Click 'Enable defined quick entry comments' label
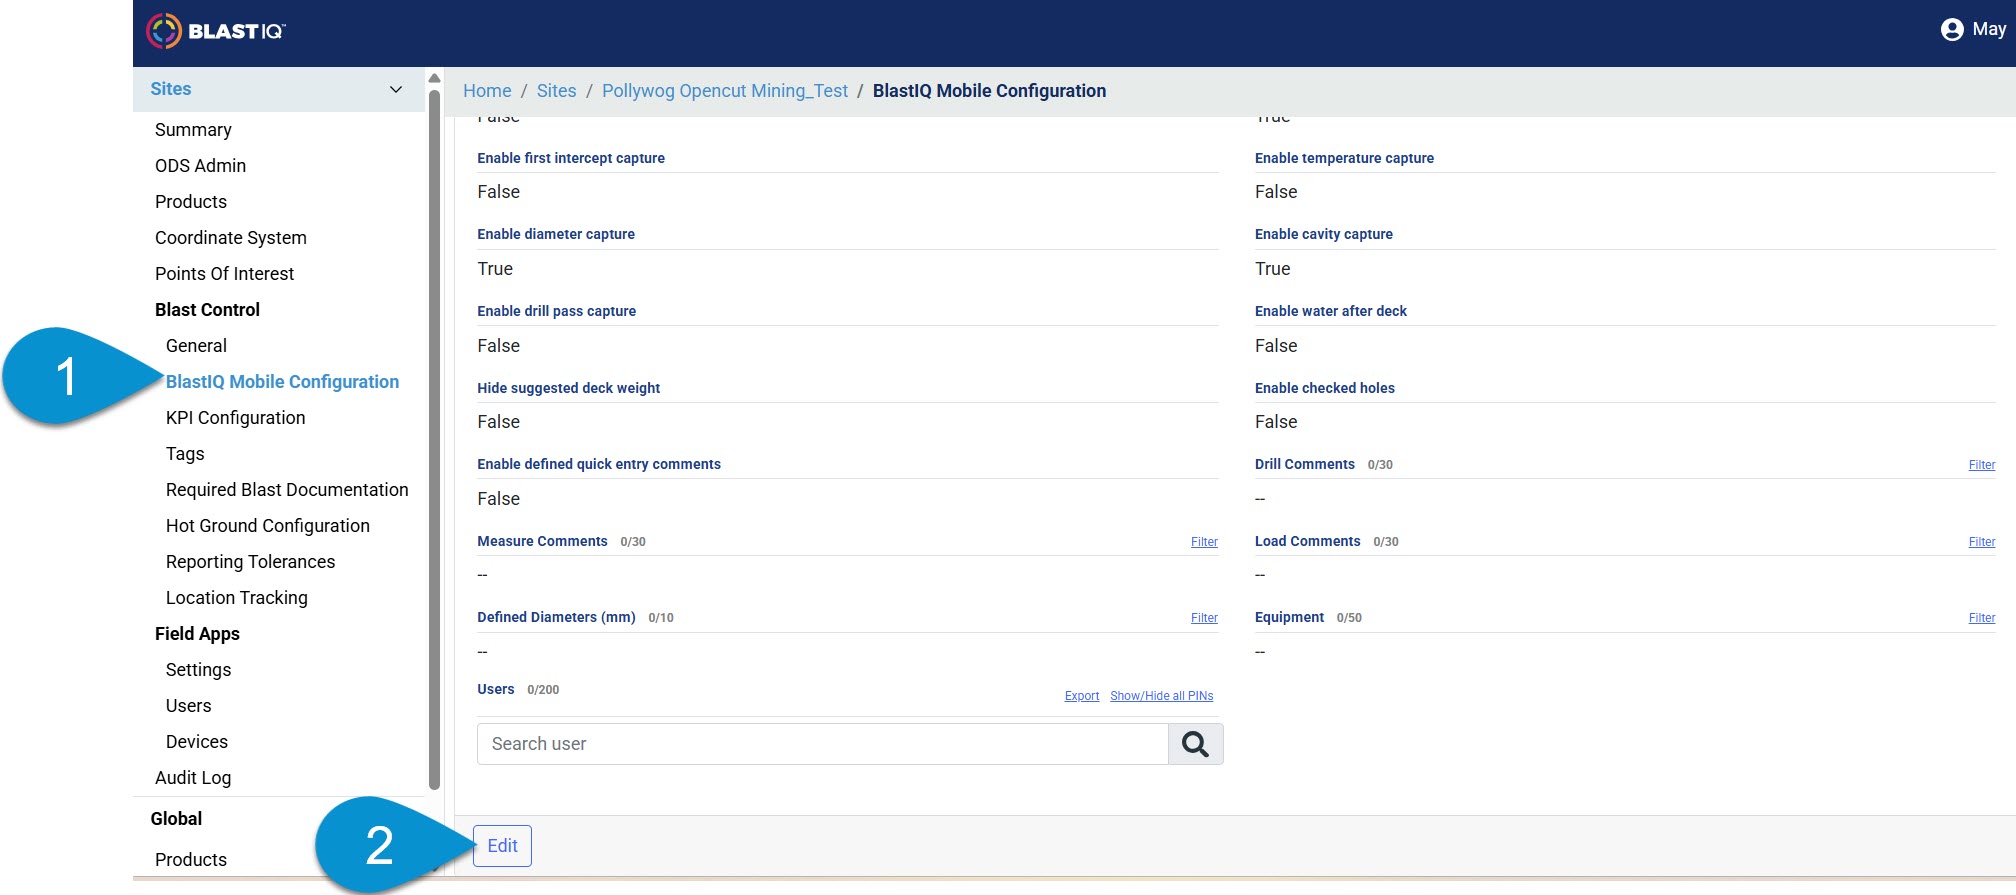Viewport: 2016px width, 895px height. click(599, 464)
